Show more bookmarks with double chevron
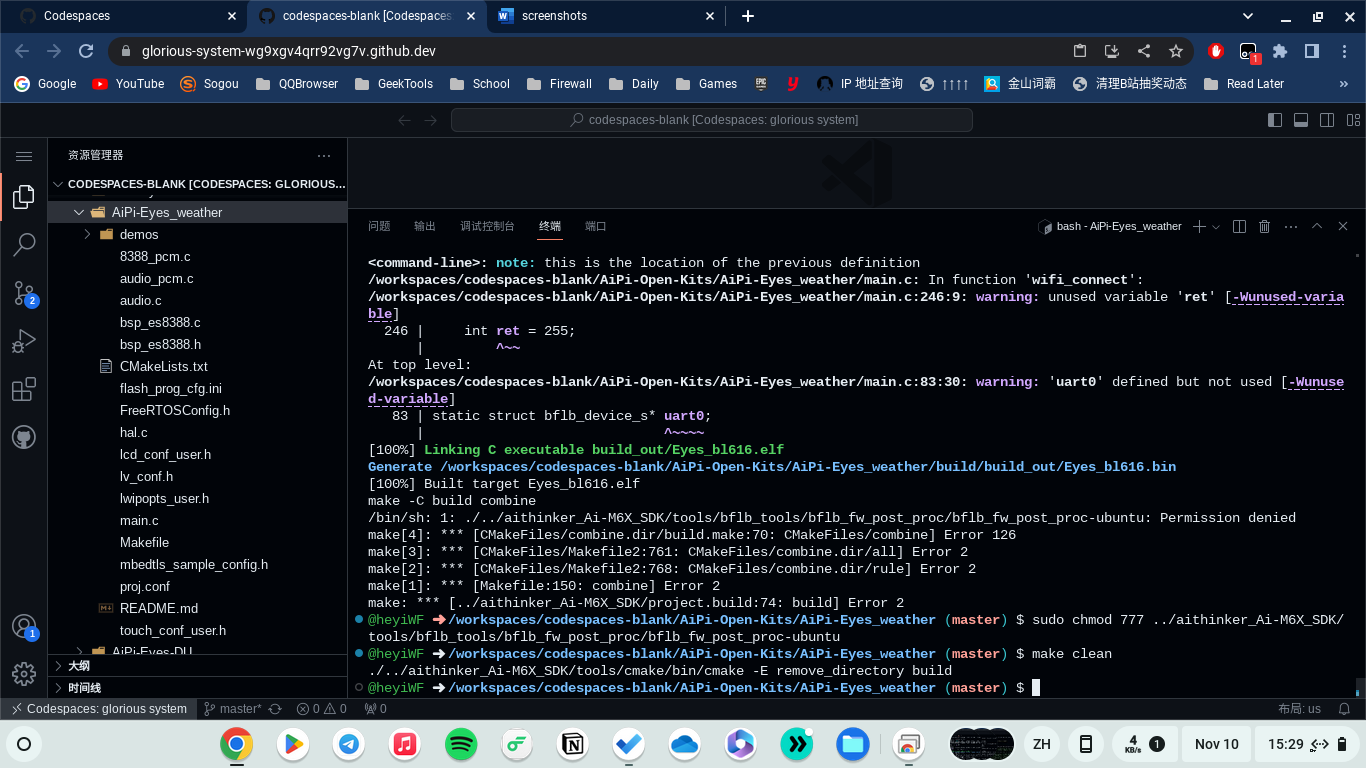Image resolution: width=1366 pixels, height=768 pixels. point(1343,84)
